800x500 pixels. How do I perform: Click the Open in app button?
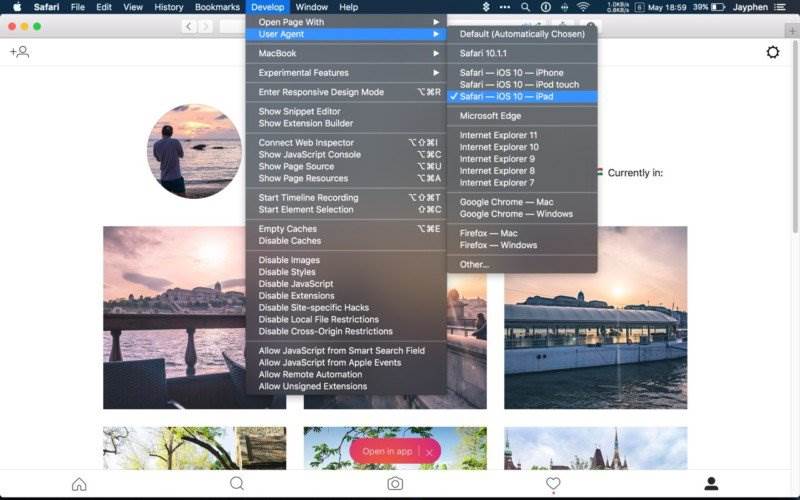click(x=386, y=452)
